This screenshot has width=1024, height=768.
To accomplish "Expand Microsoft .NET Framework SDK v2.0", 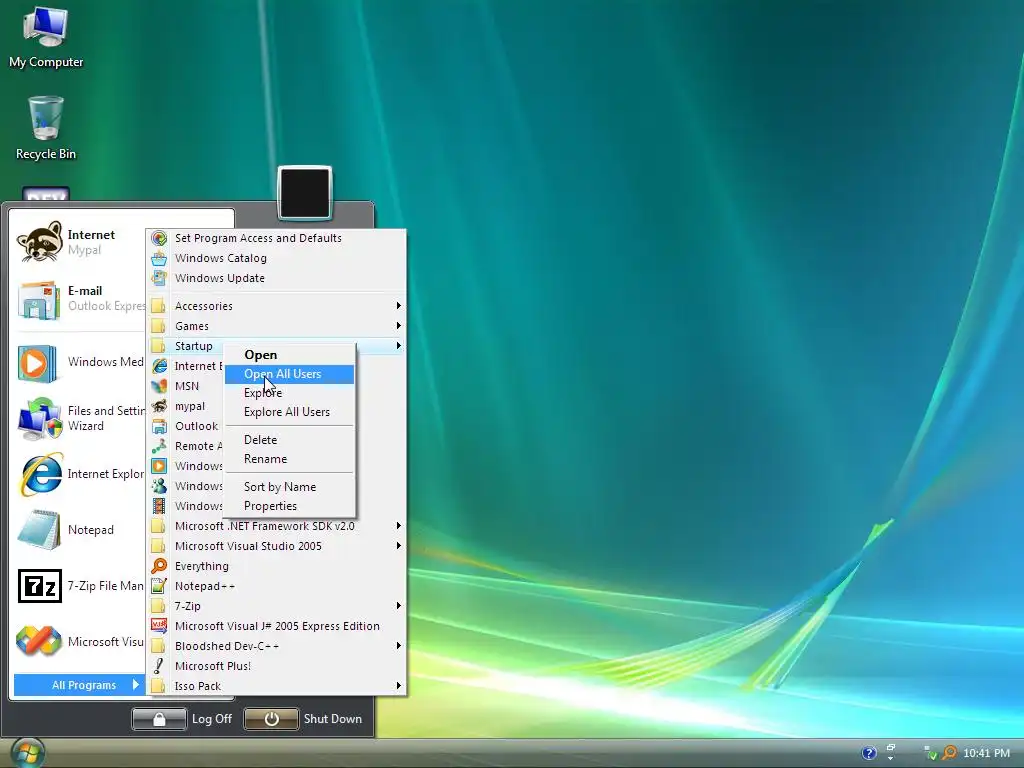I will pyautogui.click(x=275, y=526).
